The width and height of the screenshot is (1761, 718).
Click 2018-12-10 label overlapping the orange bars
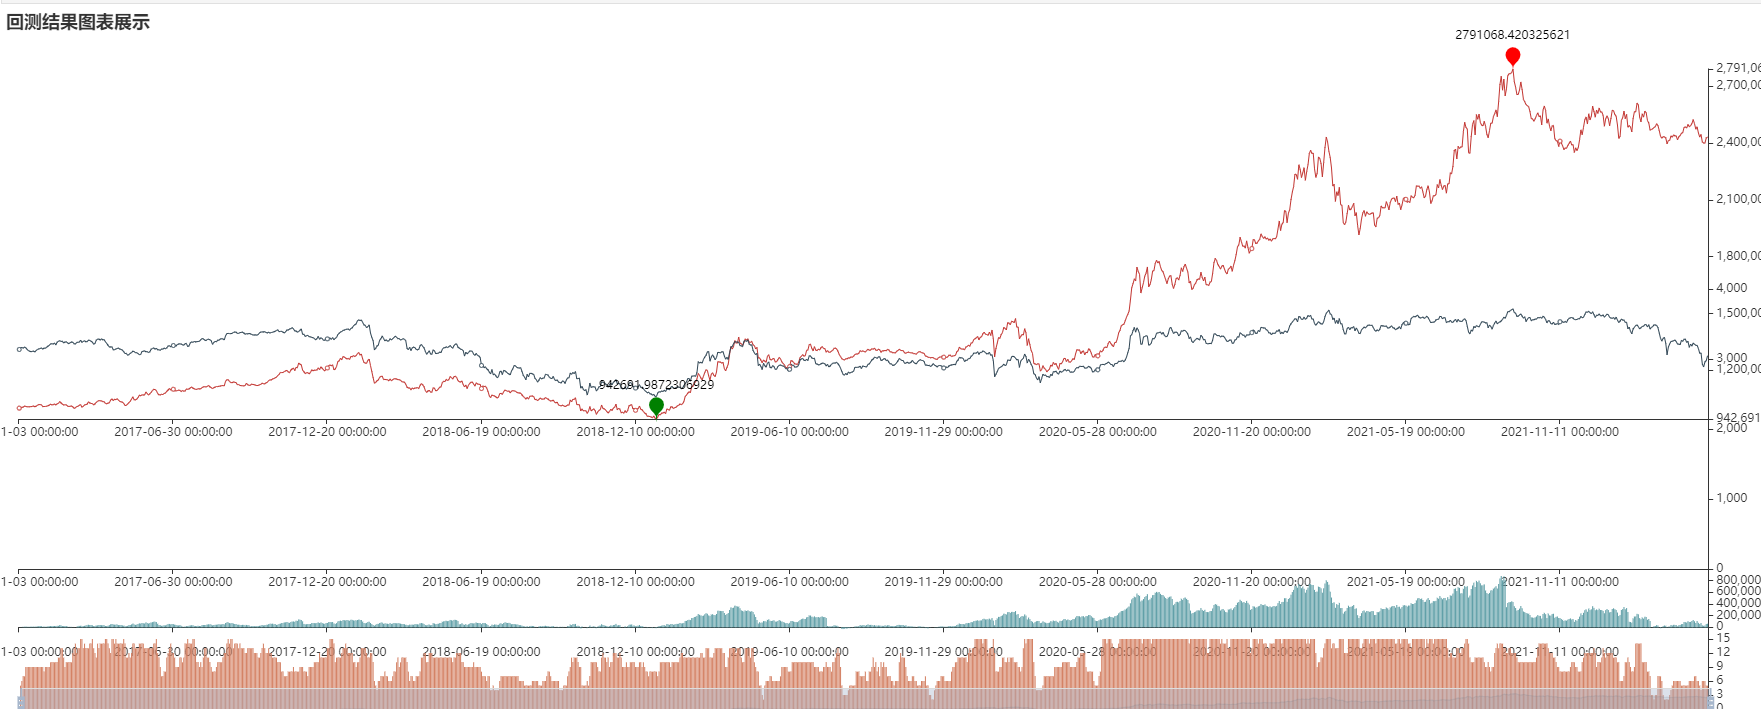point(635,652)
